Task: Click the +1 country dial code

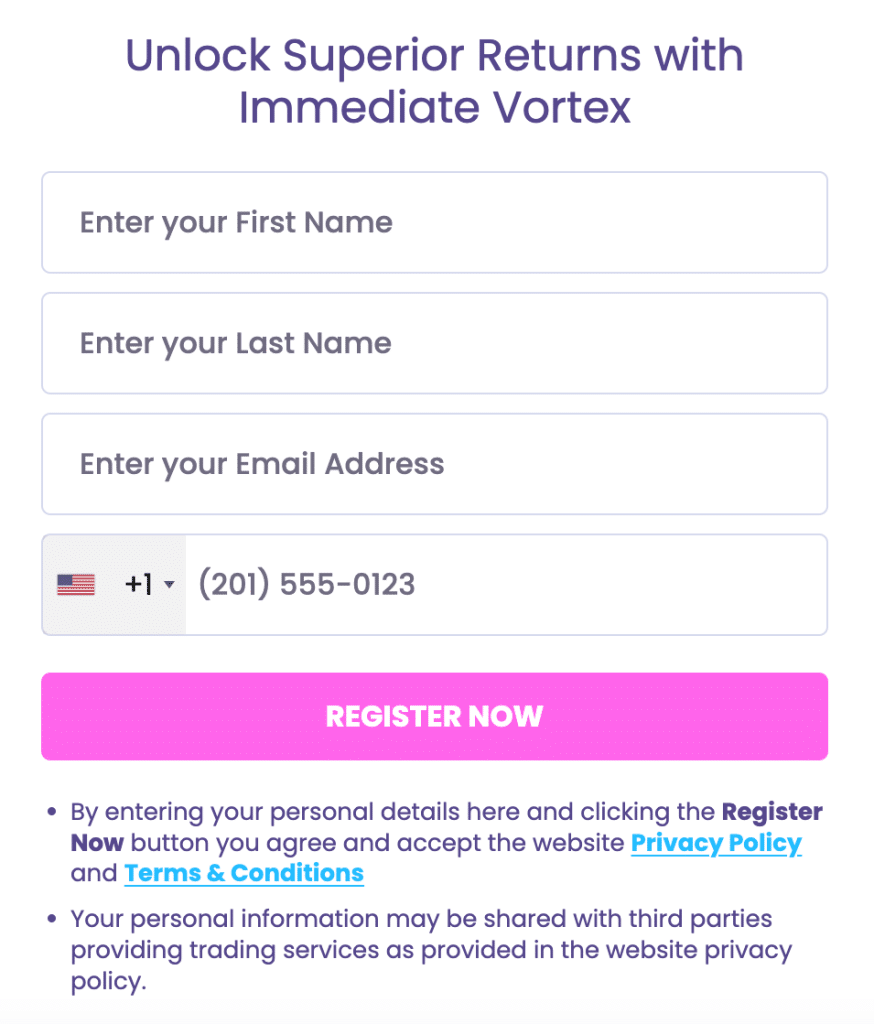Action: [138, 585]
